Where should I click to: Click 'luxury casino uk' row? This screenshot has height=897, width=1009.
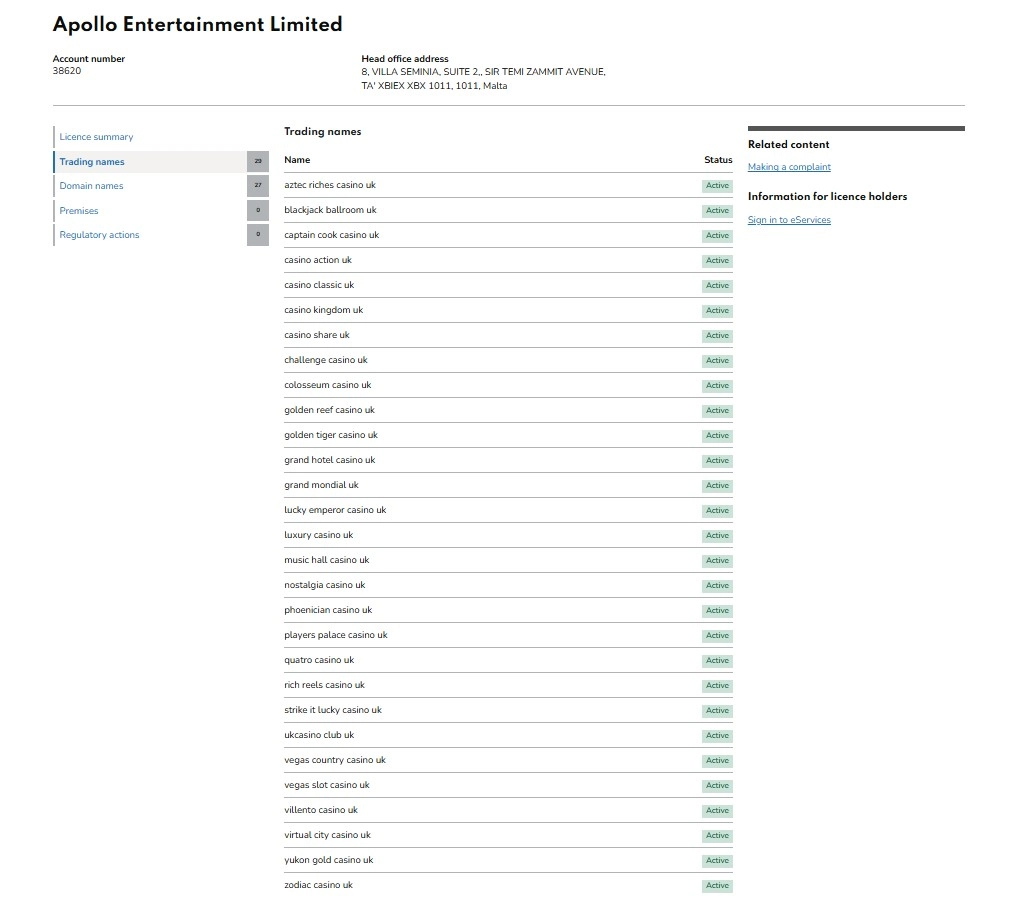[508, 535]
